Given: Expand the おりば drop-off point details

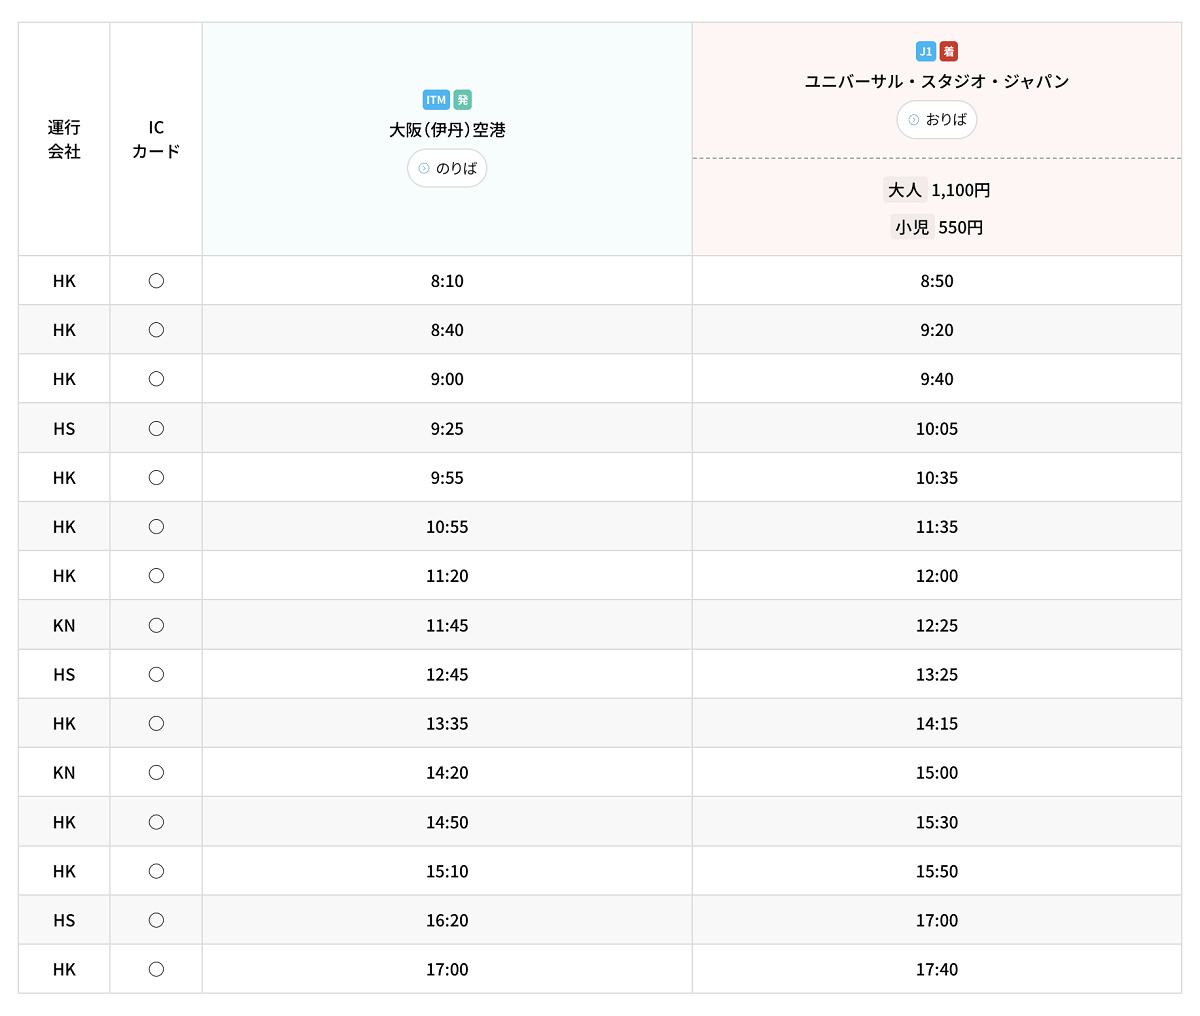Looking at the screenshot, I should (x=936, y=119).
